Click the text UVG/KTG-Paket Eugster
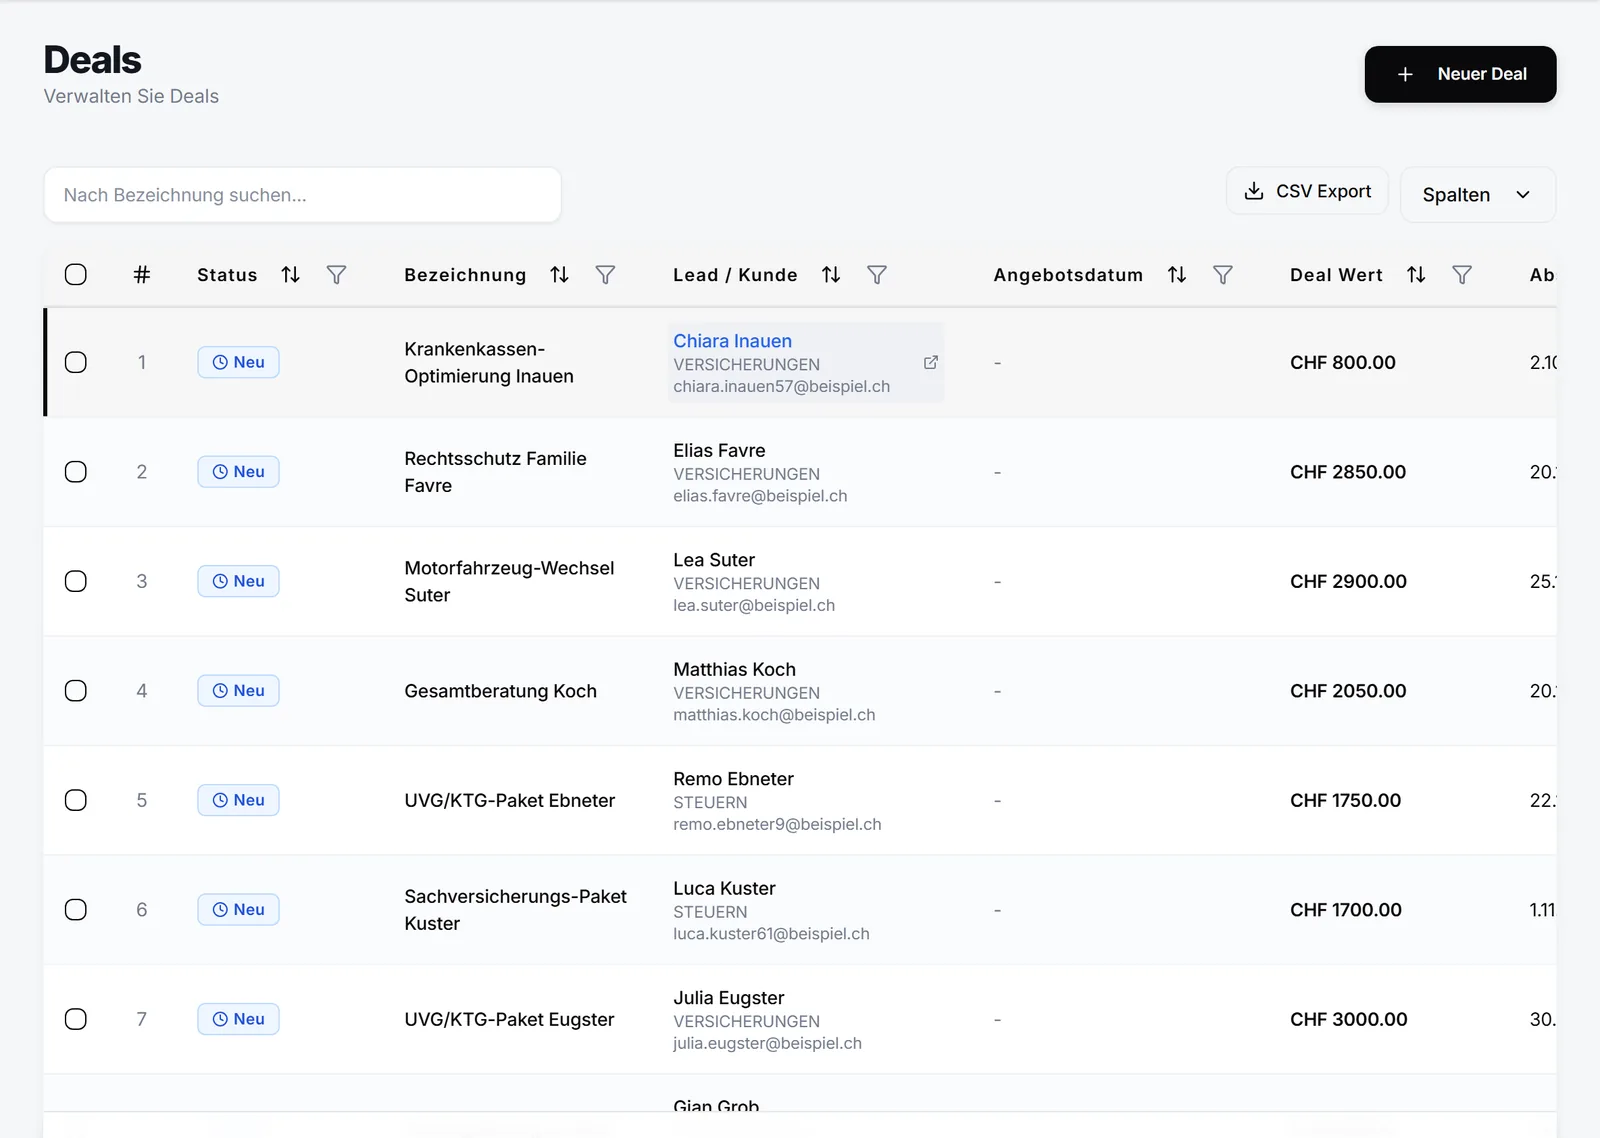Screen dimensions: 1600x1138 pyautogui.click(x=509, y=1019)
